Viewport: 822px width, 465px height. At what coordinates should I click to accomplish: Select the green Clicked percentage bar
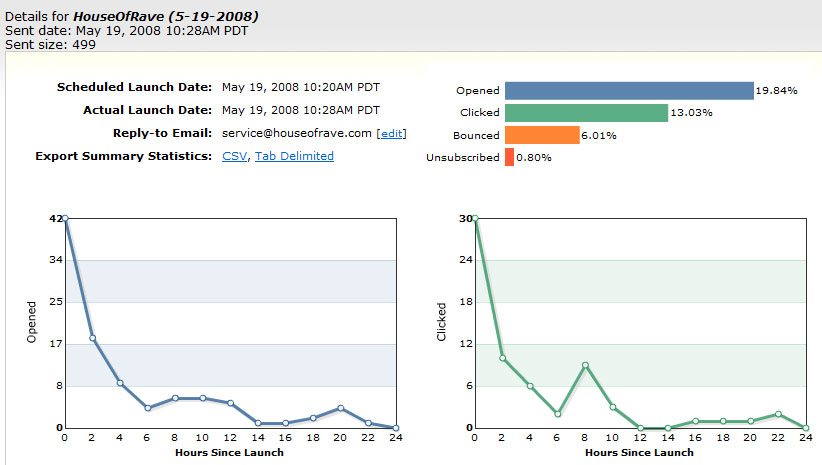(586, 112)
